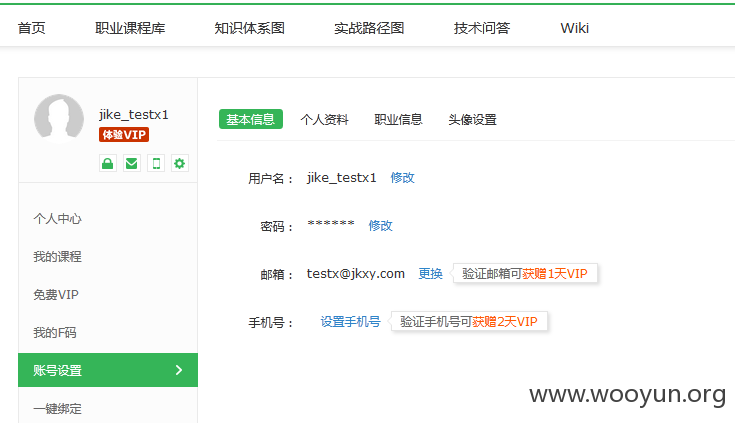735x423 pixels.
Task: Click the email text testx@jkxy.com
Action: tap(356, 273)
